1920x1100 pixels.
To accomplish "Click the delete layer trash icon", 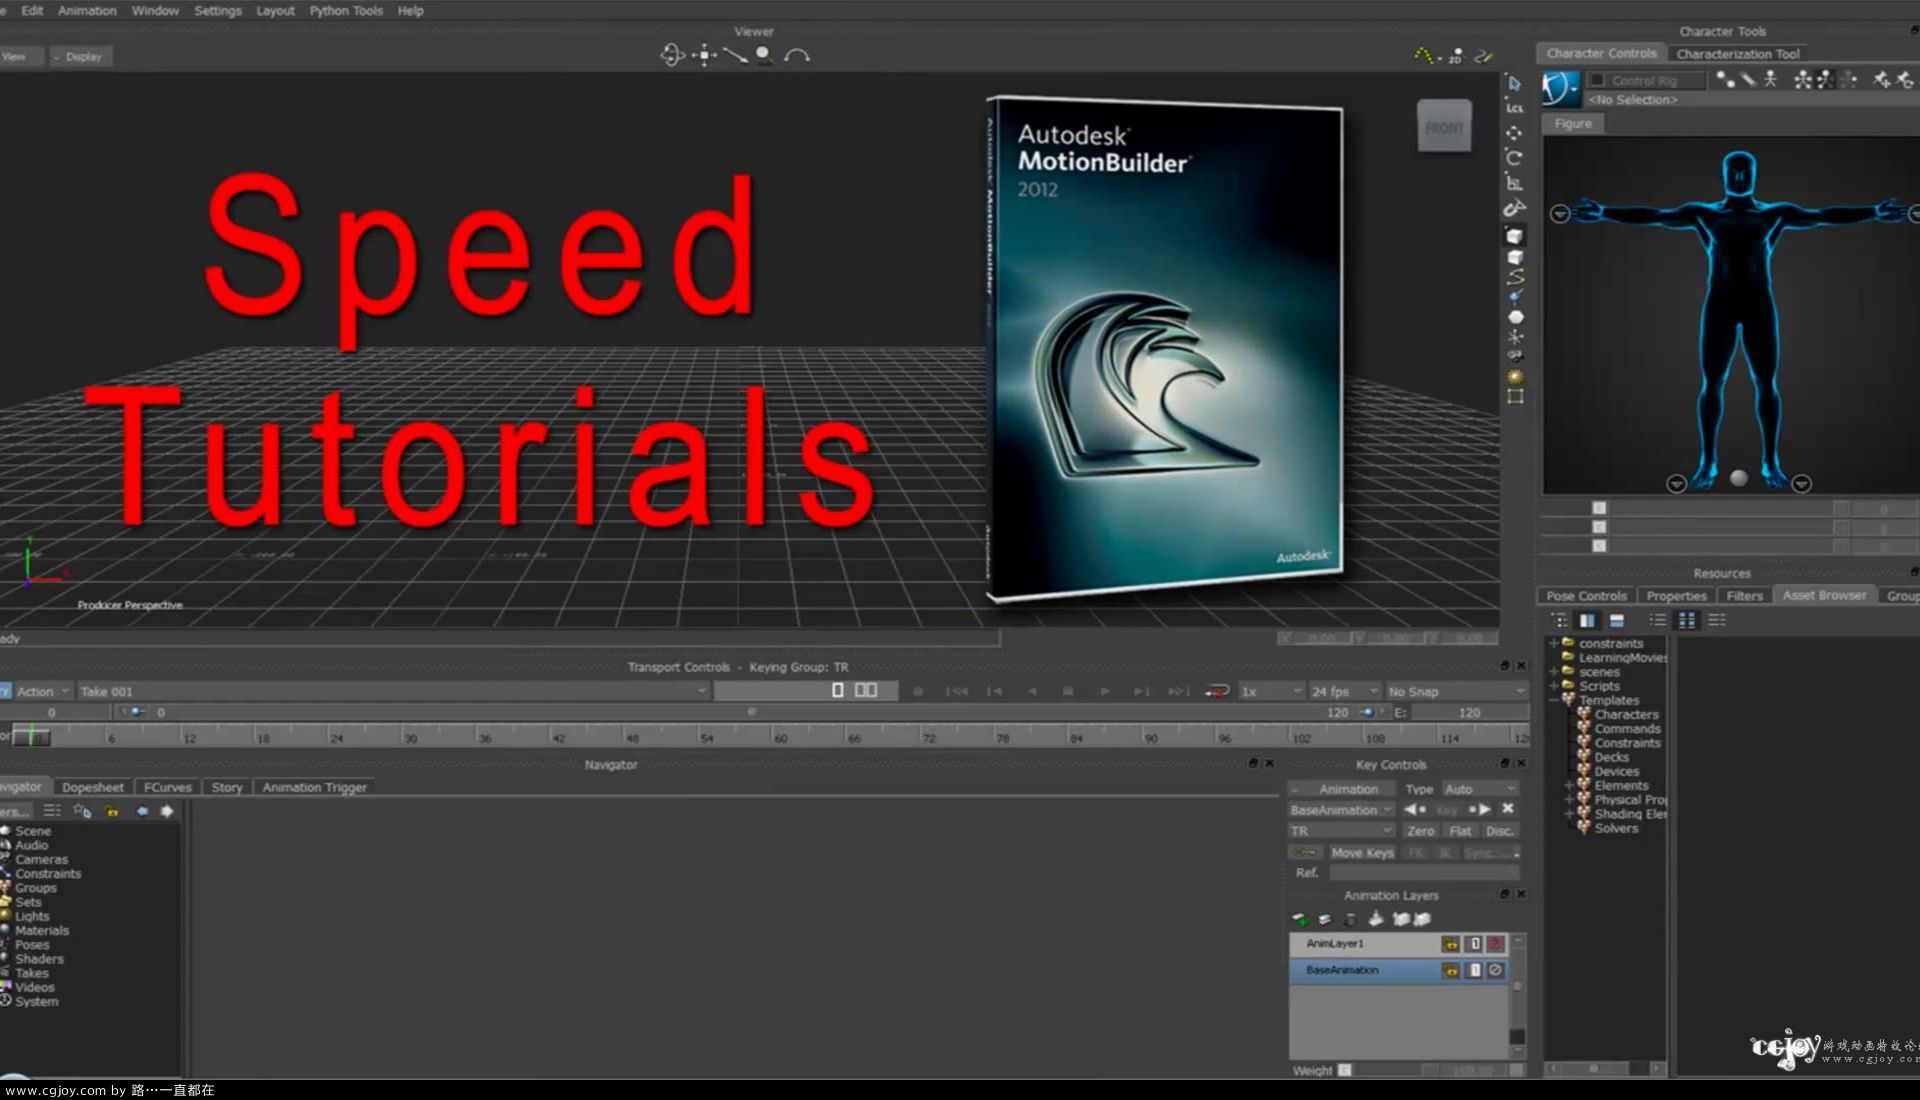I will point(1350,919).
